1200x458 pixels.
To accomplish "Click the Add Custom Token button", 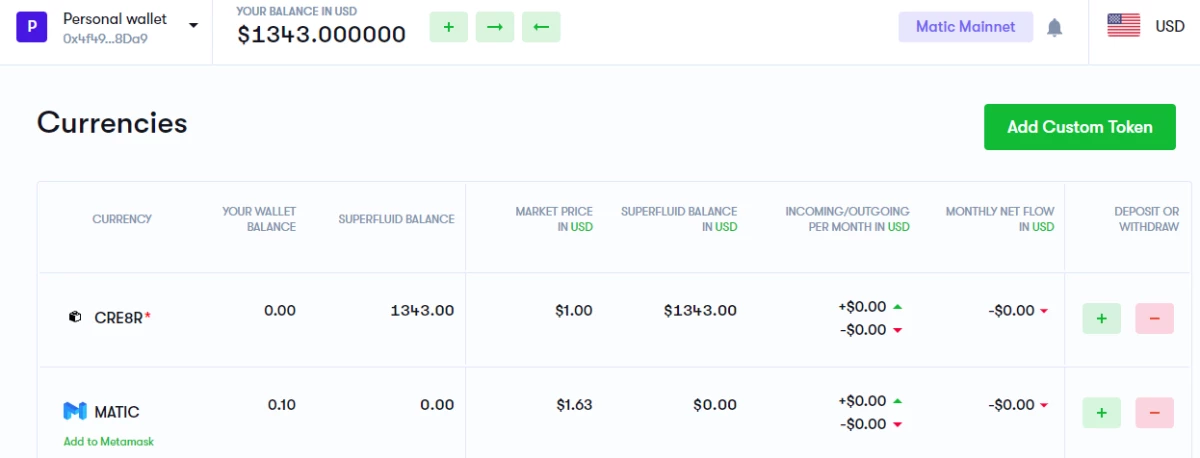I will coord(1080,127).
